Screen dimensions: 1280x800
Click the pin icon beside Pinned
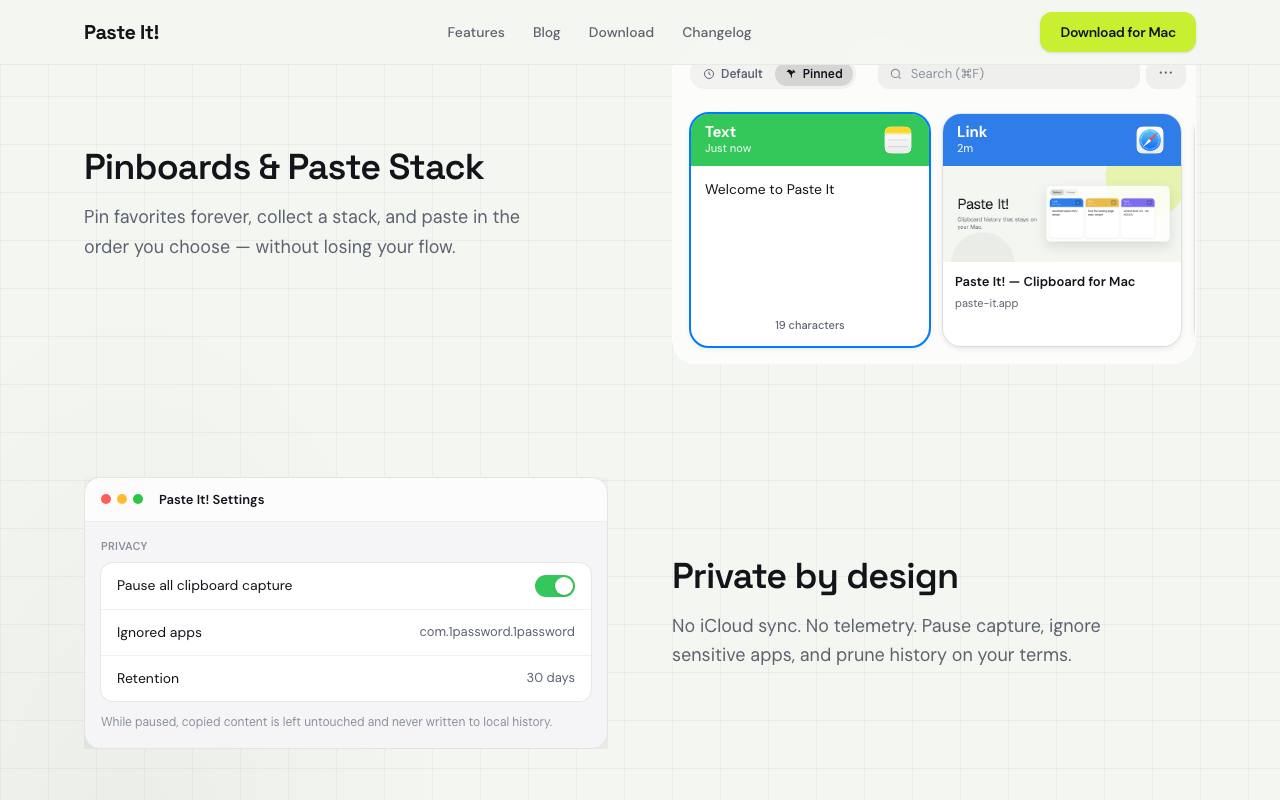791,74
